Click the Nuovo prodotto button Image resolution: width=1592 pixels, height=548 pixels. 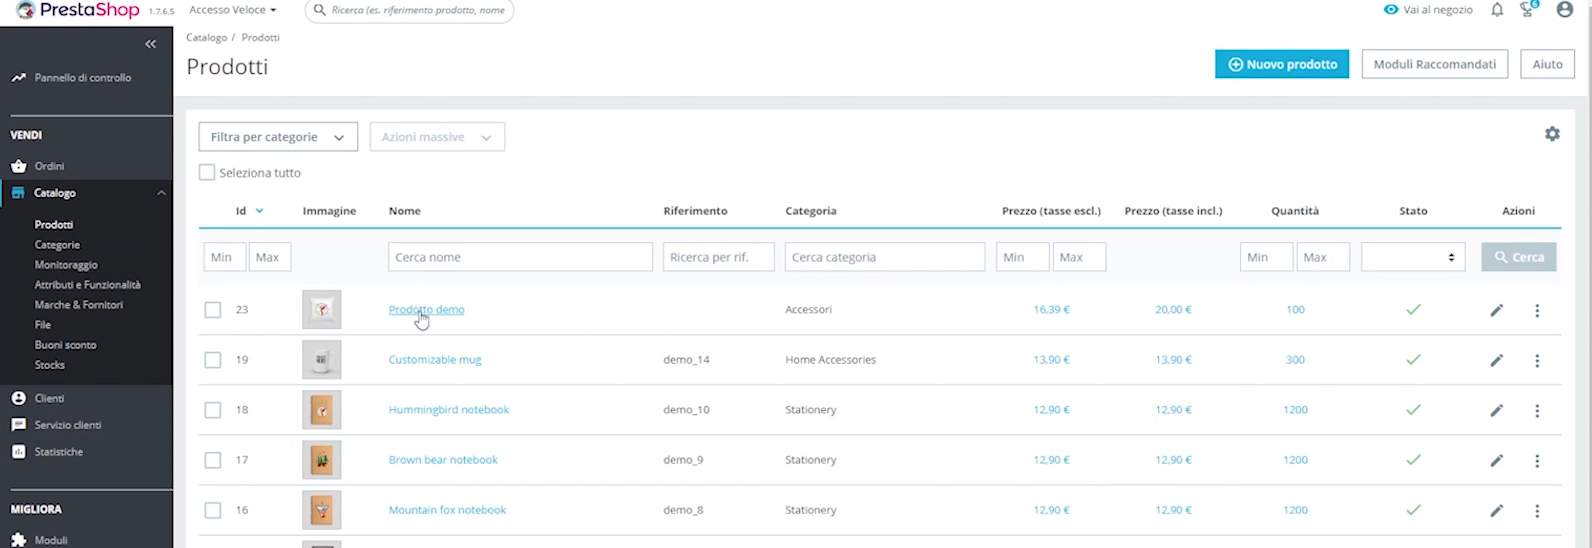click(x=1281, y=64)
